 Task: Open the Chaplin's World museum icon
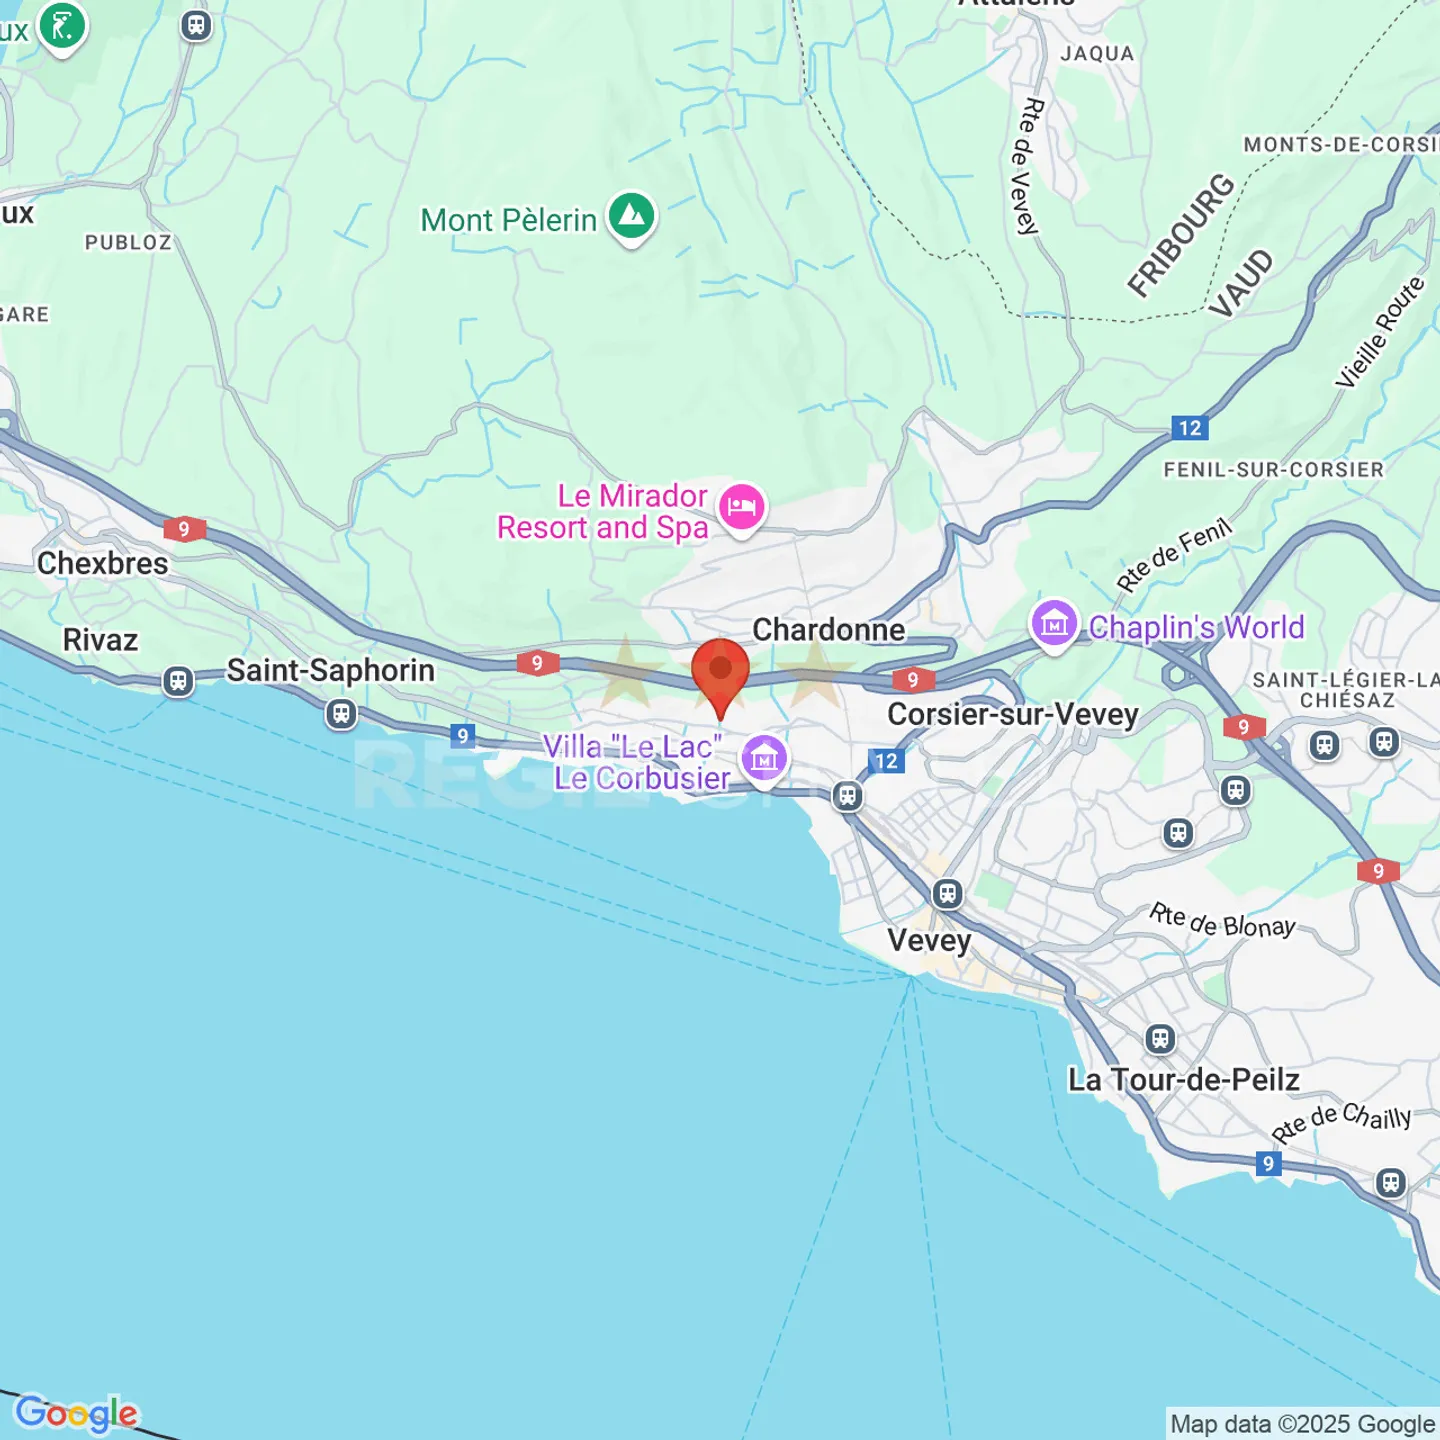[x=1054, y=626]
